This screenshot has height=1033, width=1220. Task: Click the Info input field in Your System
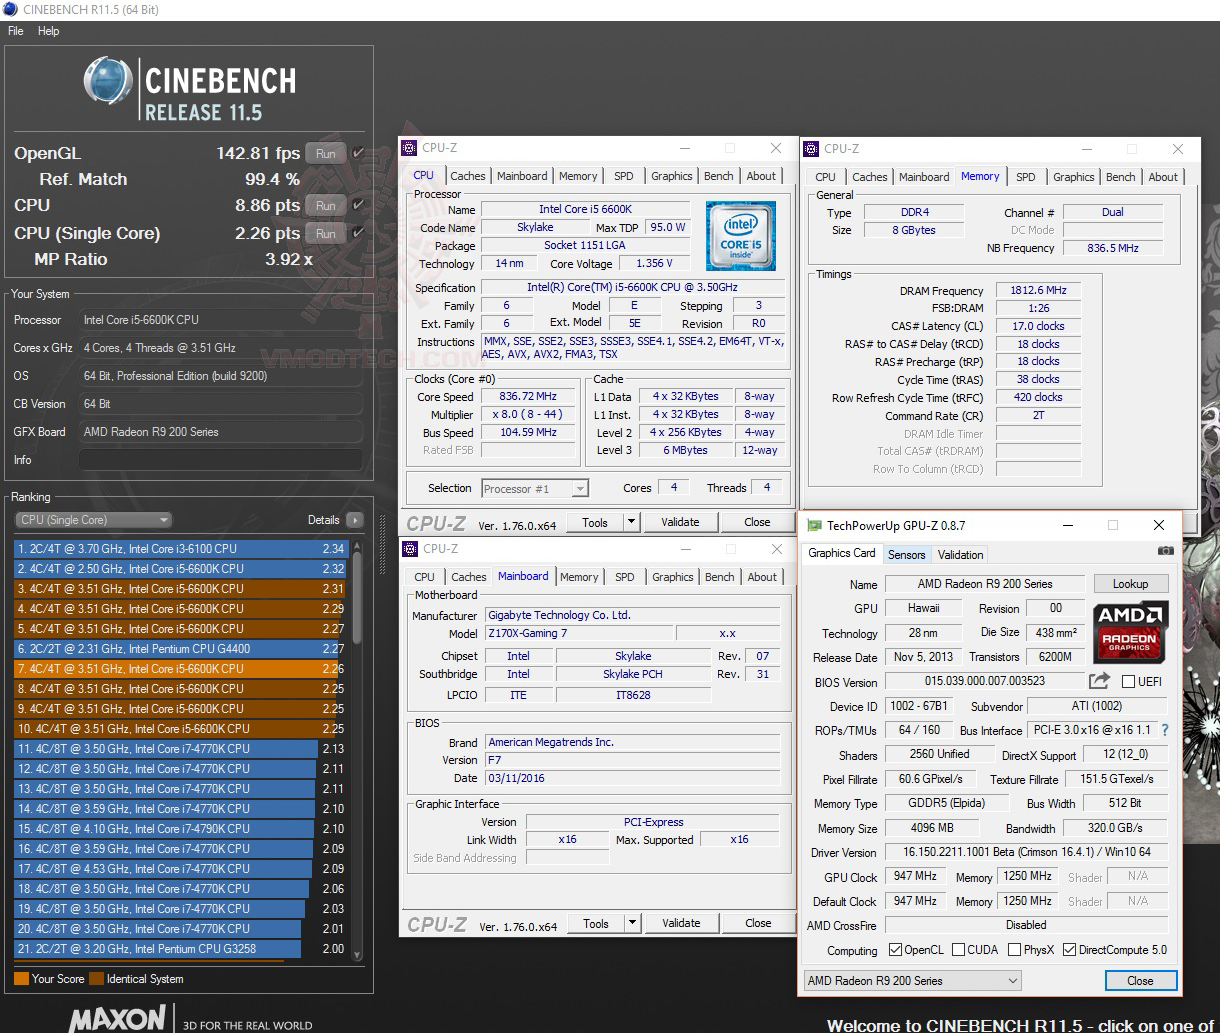[x=220, y=460]
